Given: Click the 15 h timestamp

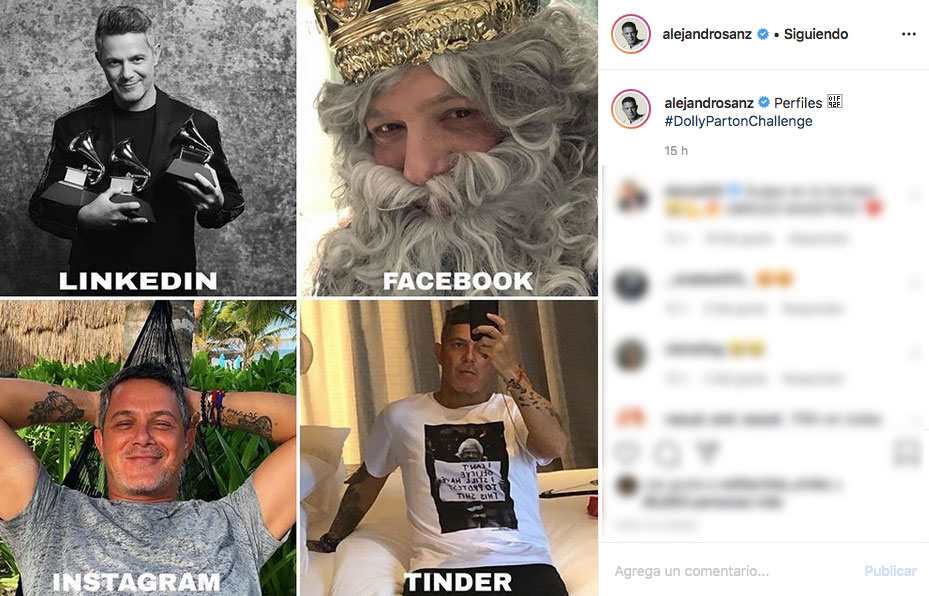Looking at the screenshot, I should [x=676, y=150].
